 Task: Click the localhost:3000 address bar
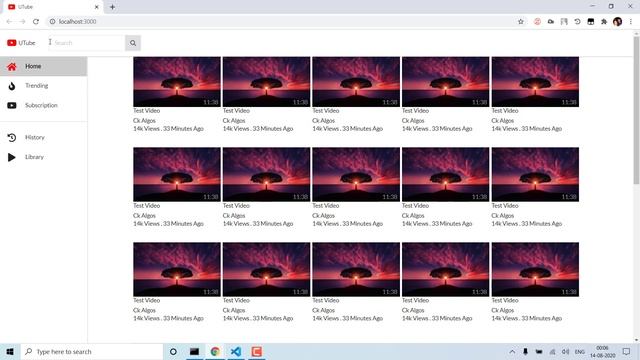pyautogui.click(x=286, y=22)
